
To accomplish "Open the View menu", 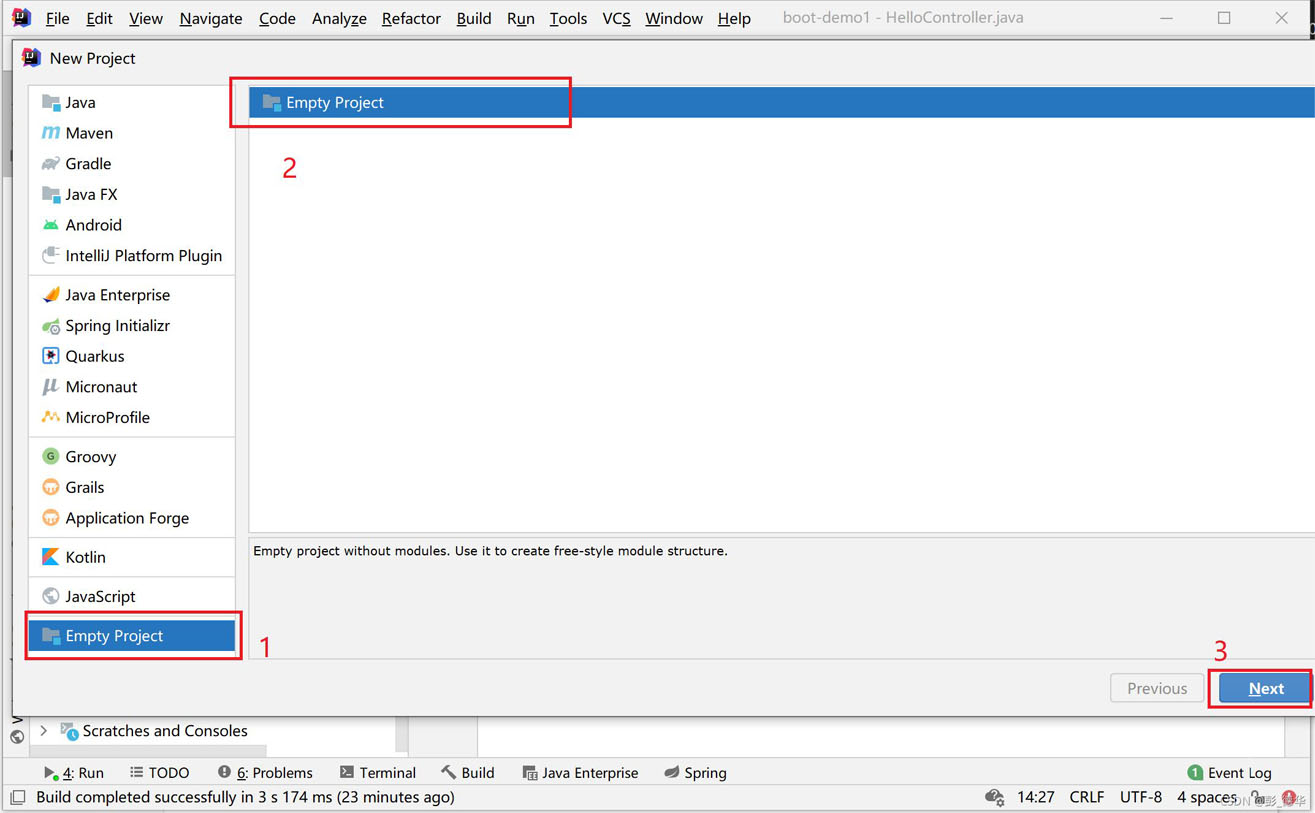I will click(145, 18).
